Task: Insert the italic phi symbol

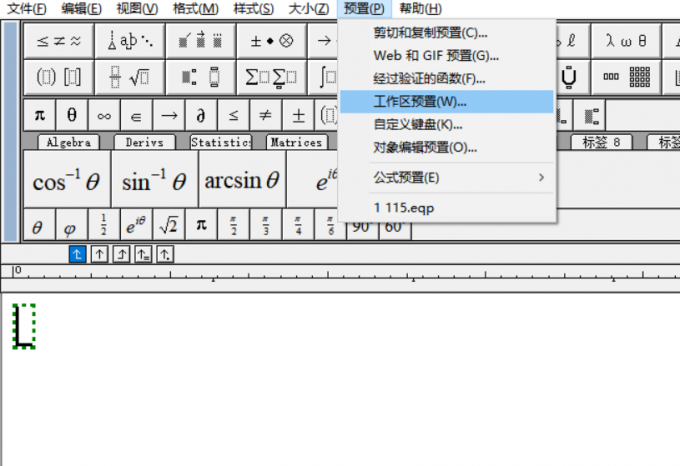Action: pyautogui.click(x=71, y=225)
